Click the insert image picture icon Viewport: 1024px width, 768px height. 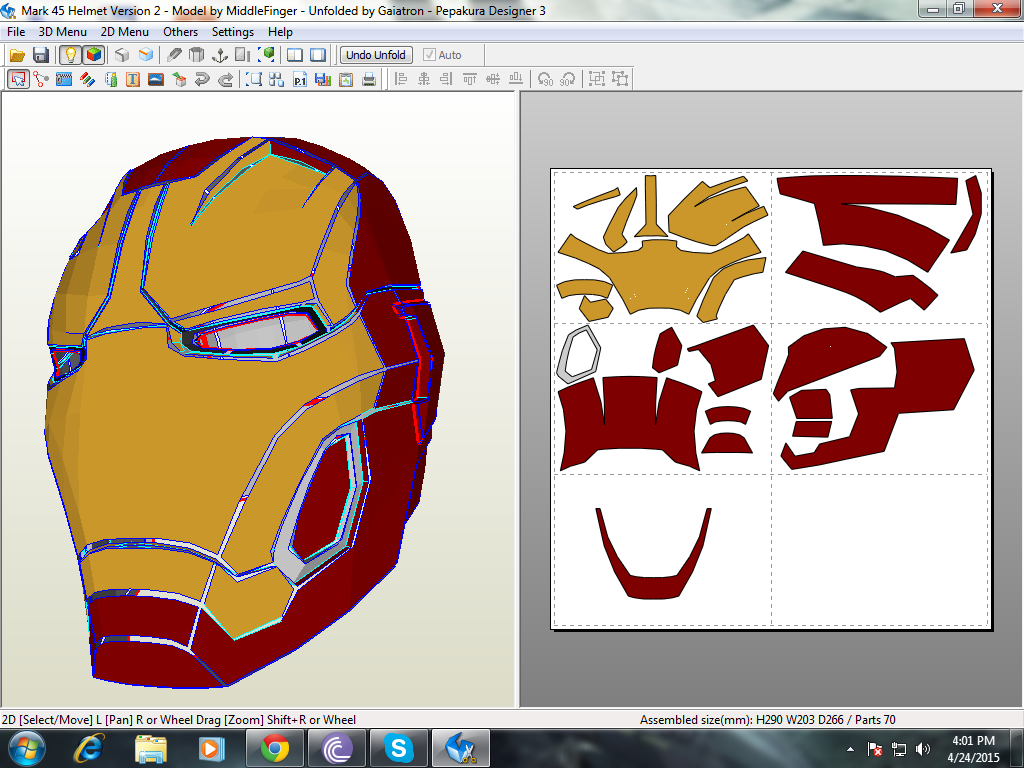click(x=156, y=80)
